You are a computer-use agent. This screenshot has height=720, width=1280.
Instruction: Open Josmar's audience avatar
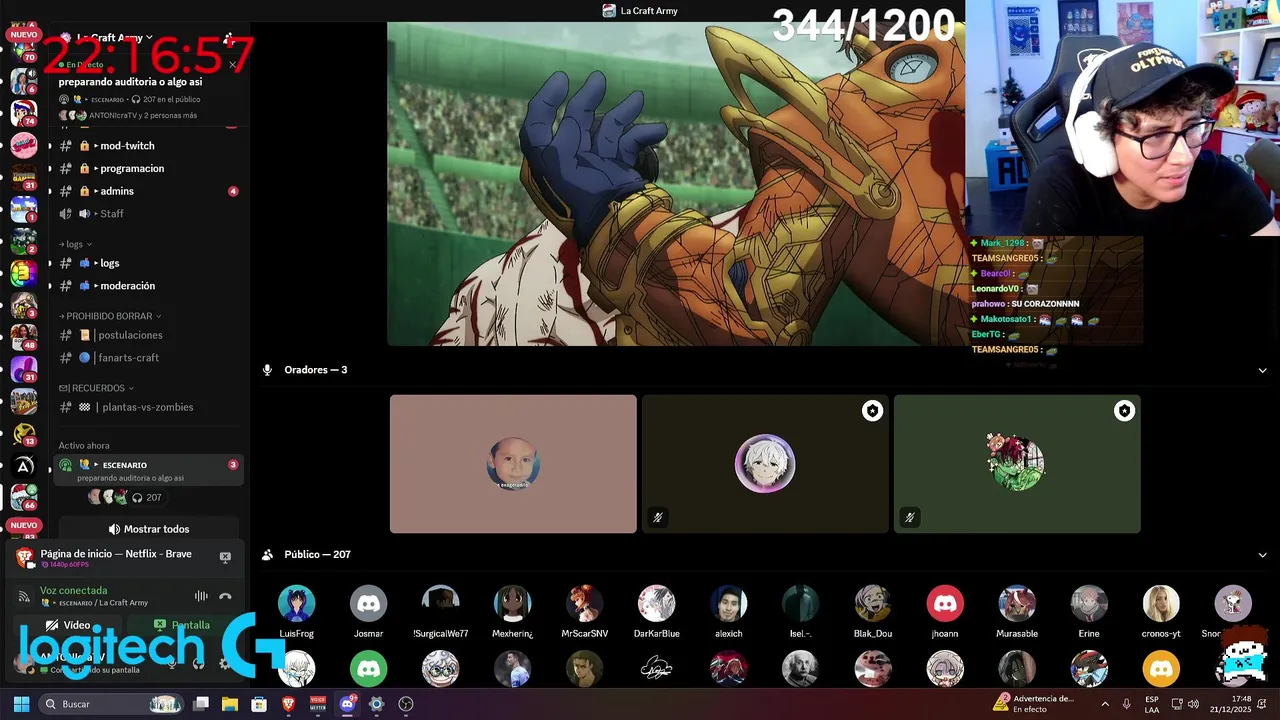pyautogui.click(x=368, y=604)
